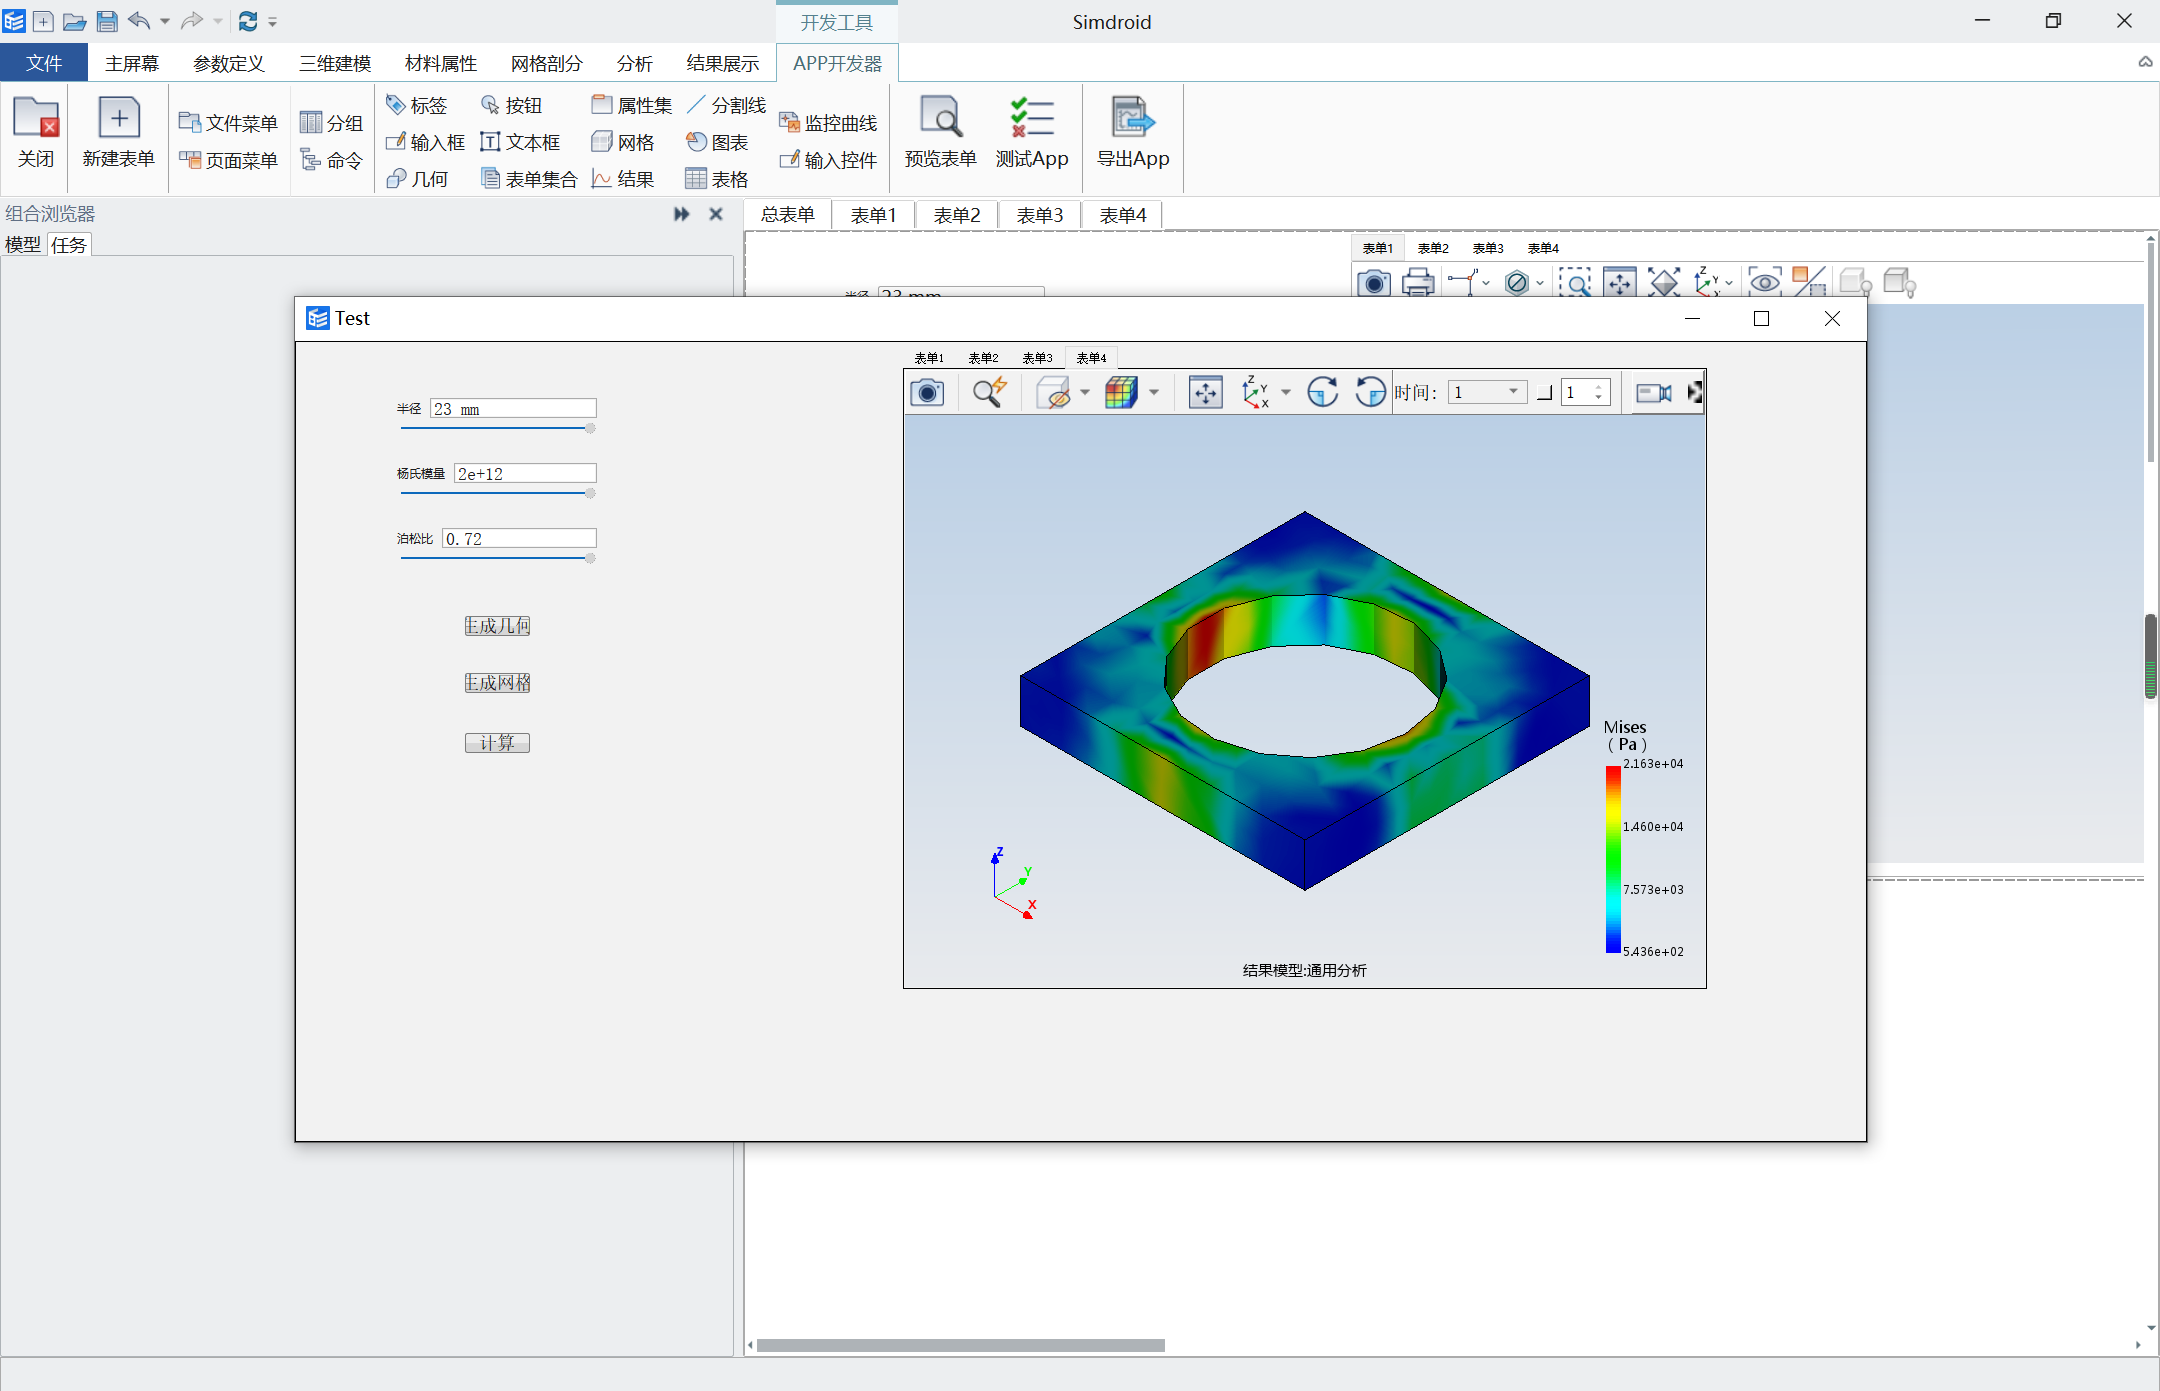Open the contour cube dropdown arrow
The height and width of the screenshot is (1391, 2160).
click(1154, 393)
